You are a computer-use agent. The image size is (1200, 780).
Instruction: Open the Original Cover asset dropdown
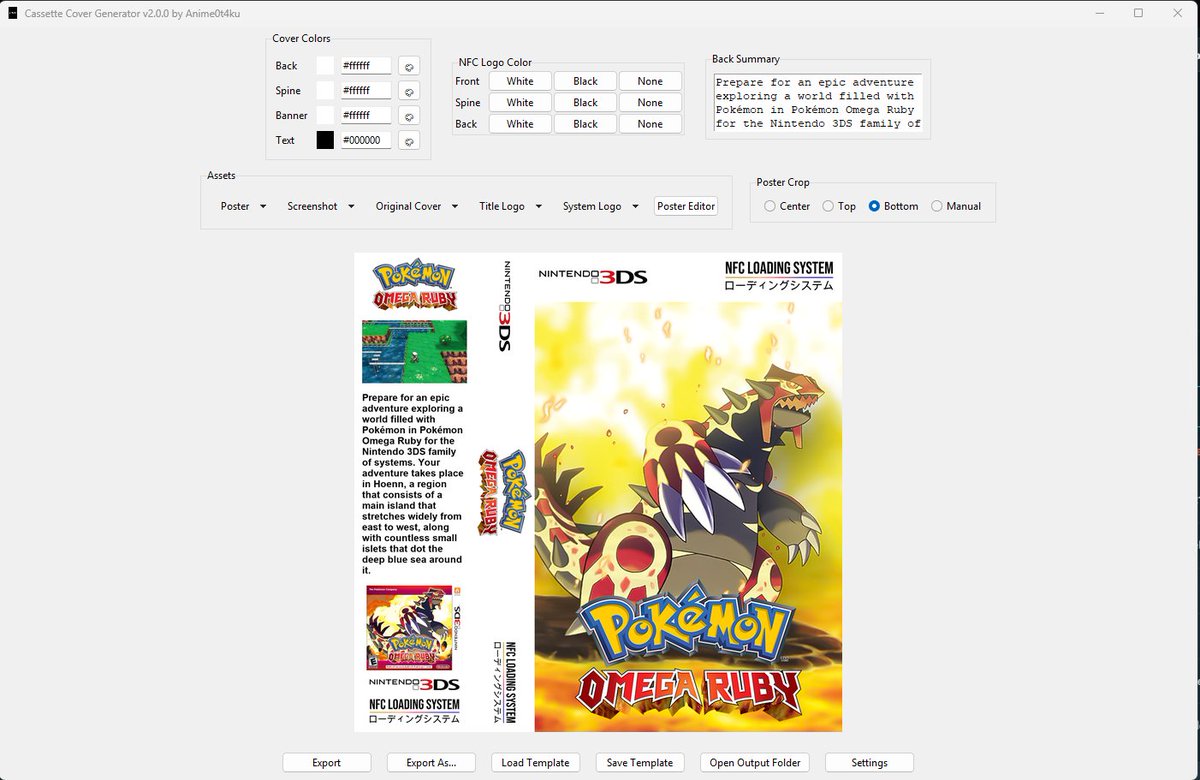pyautogui.click(x=417, y=206)
